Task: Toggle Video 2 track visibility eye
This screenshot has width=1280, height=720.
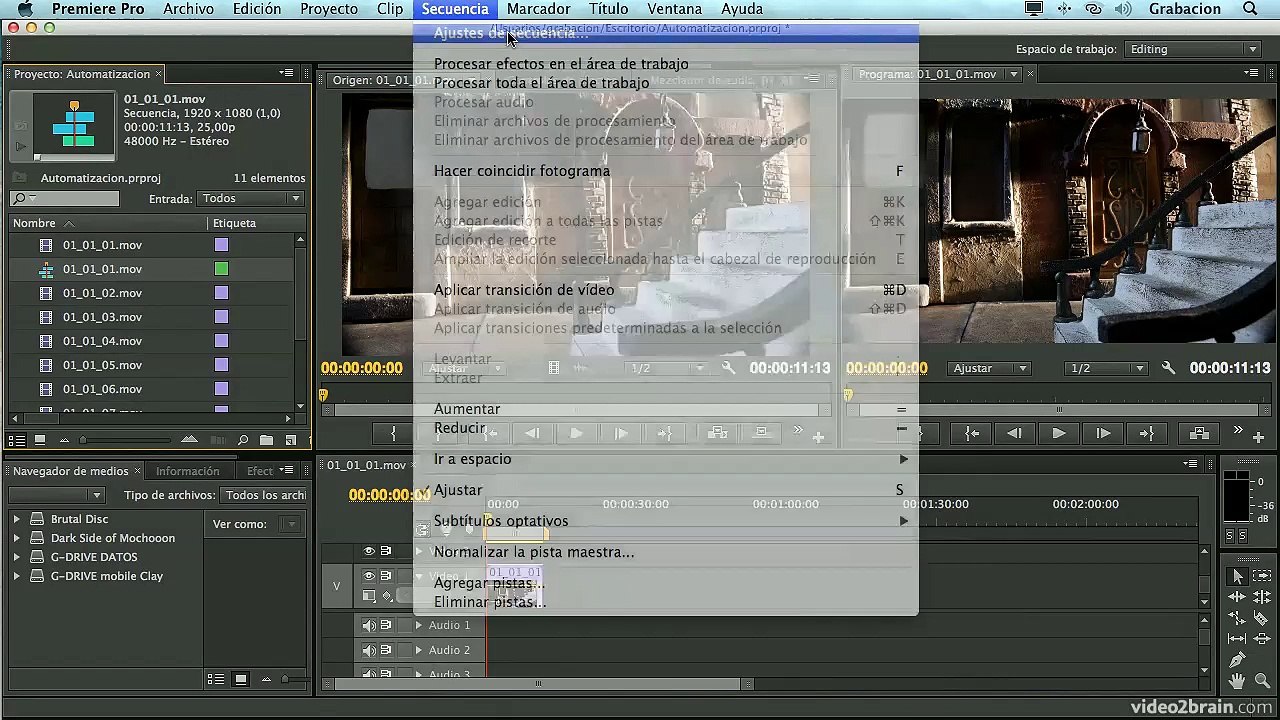Action: point(369,551)
